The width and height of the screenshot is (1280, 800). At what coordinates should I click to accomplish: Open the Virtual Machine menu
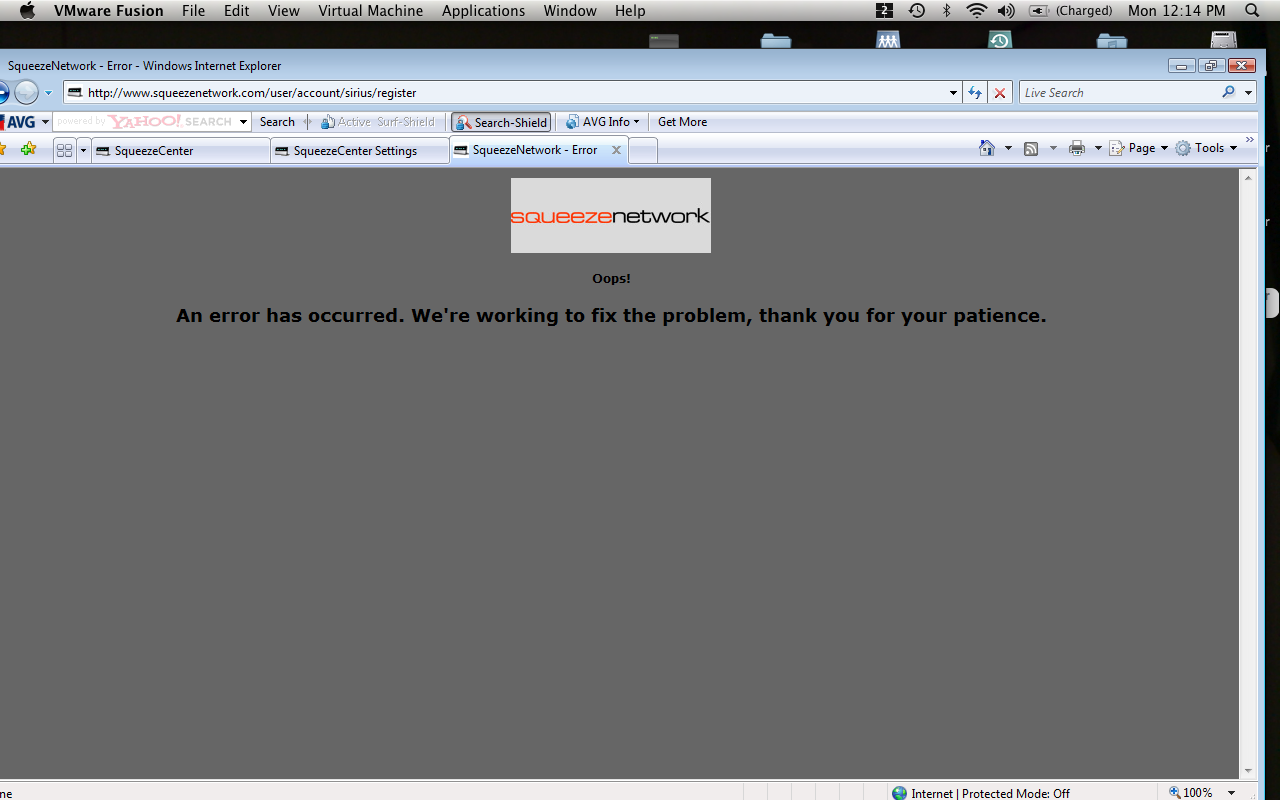[370, 11]
